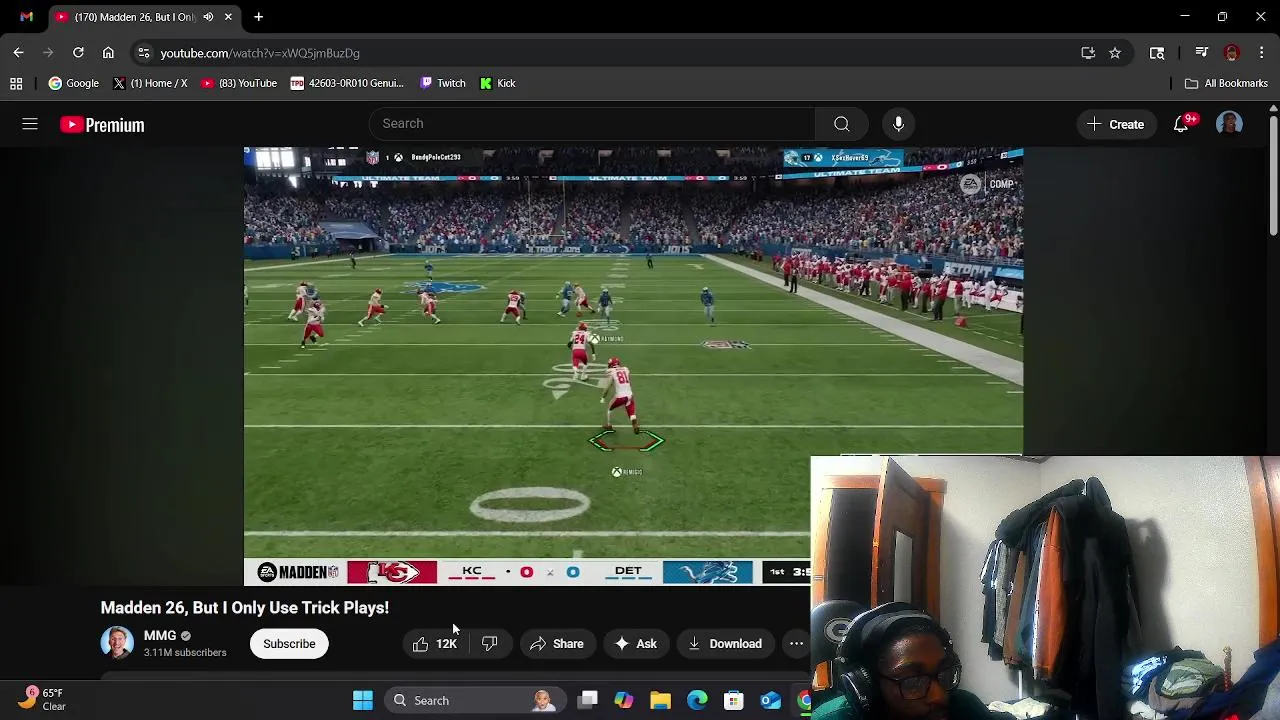Viewport: 1280px width, 720px height.
Task: Open YouTube notifications bell
Action: pyautogui.click(x=1181, y=124)
